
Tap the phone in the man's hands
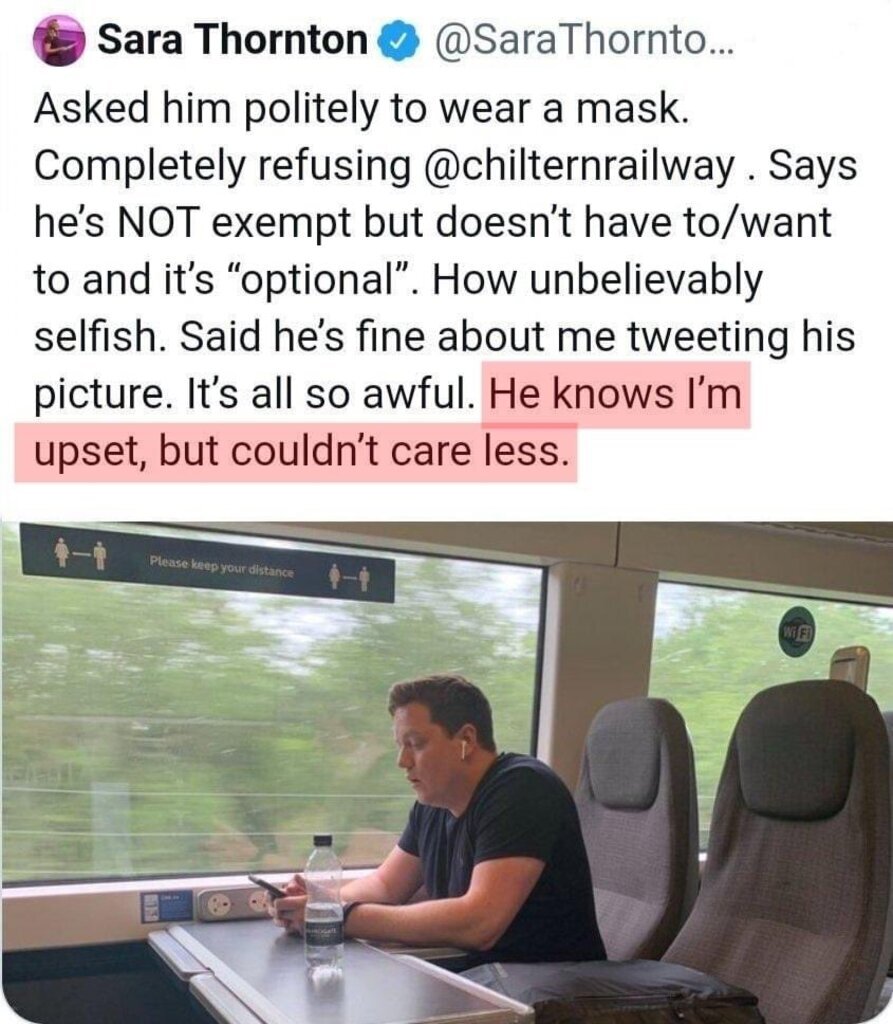point(267,886)
